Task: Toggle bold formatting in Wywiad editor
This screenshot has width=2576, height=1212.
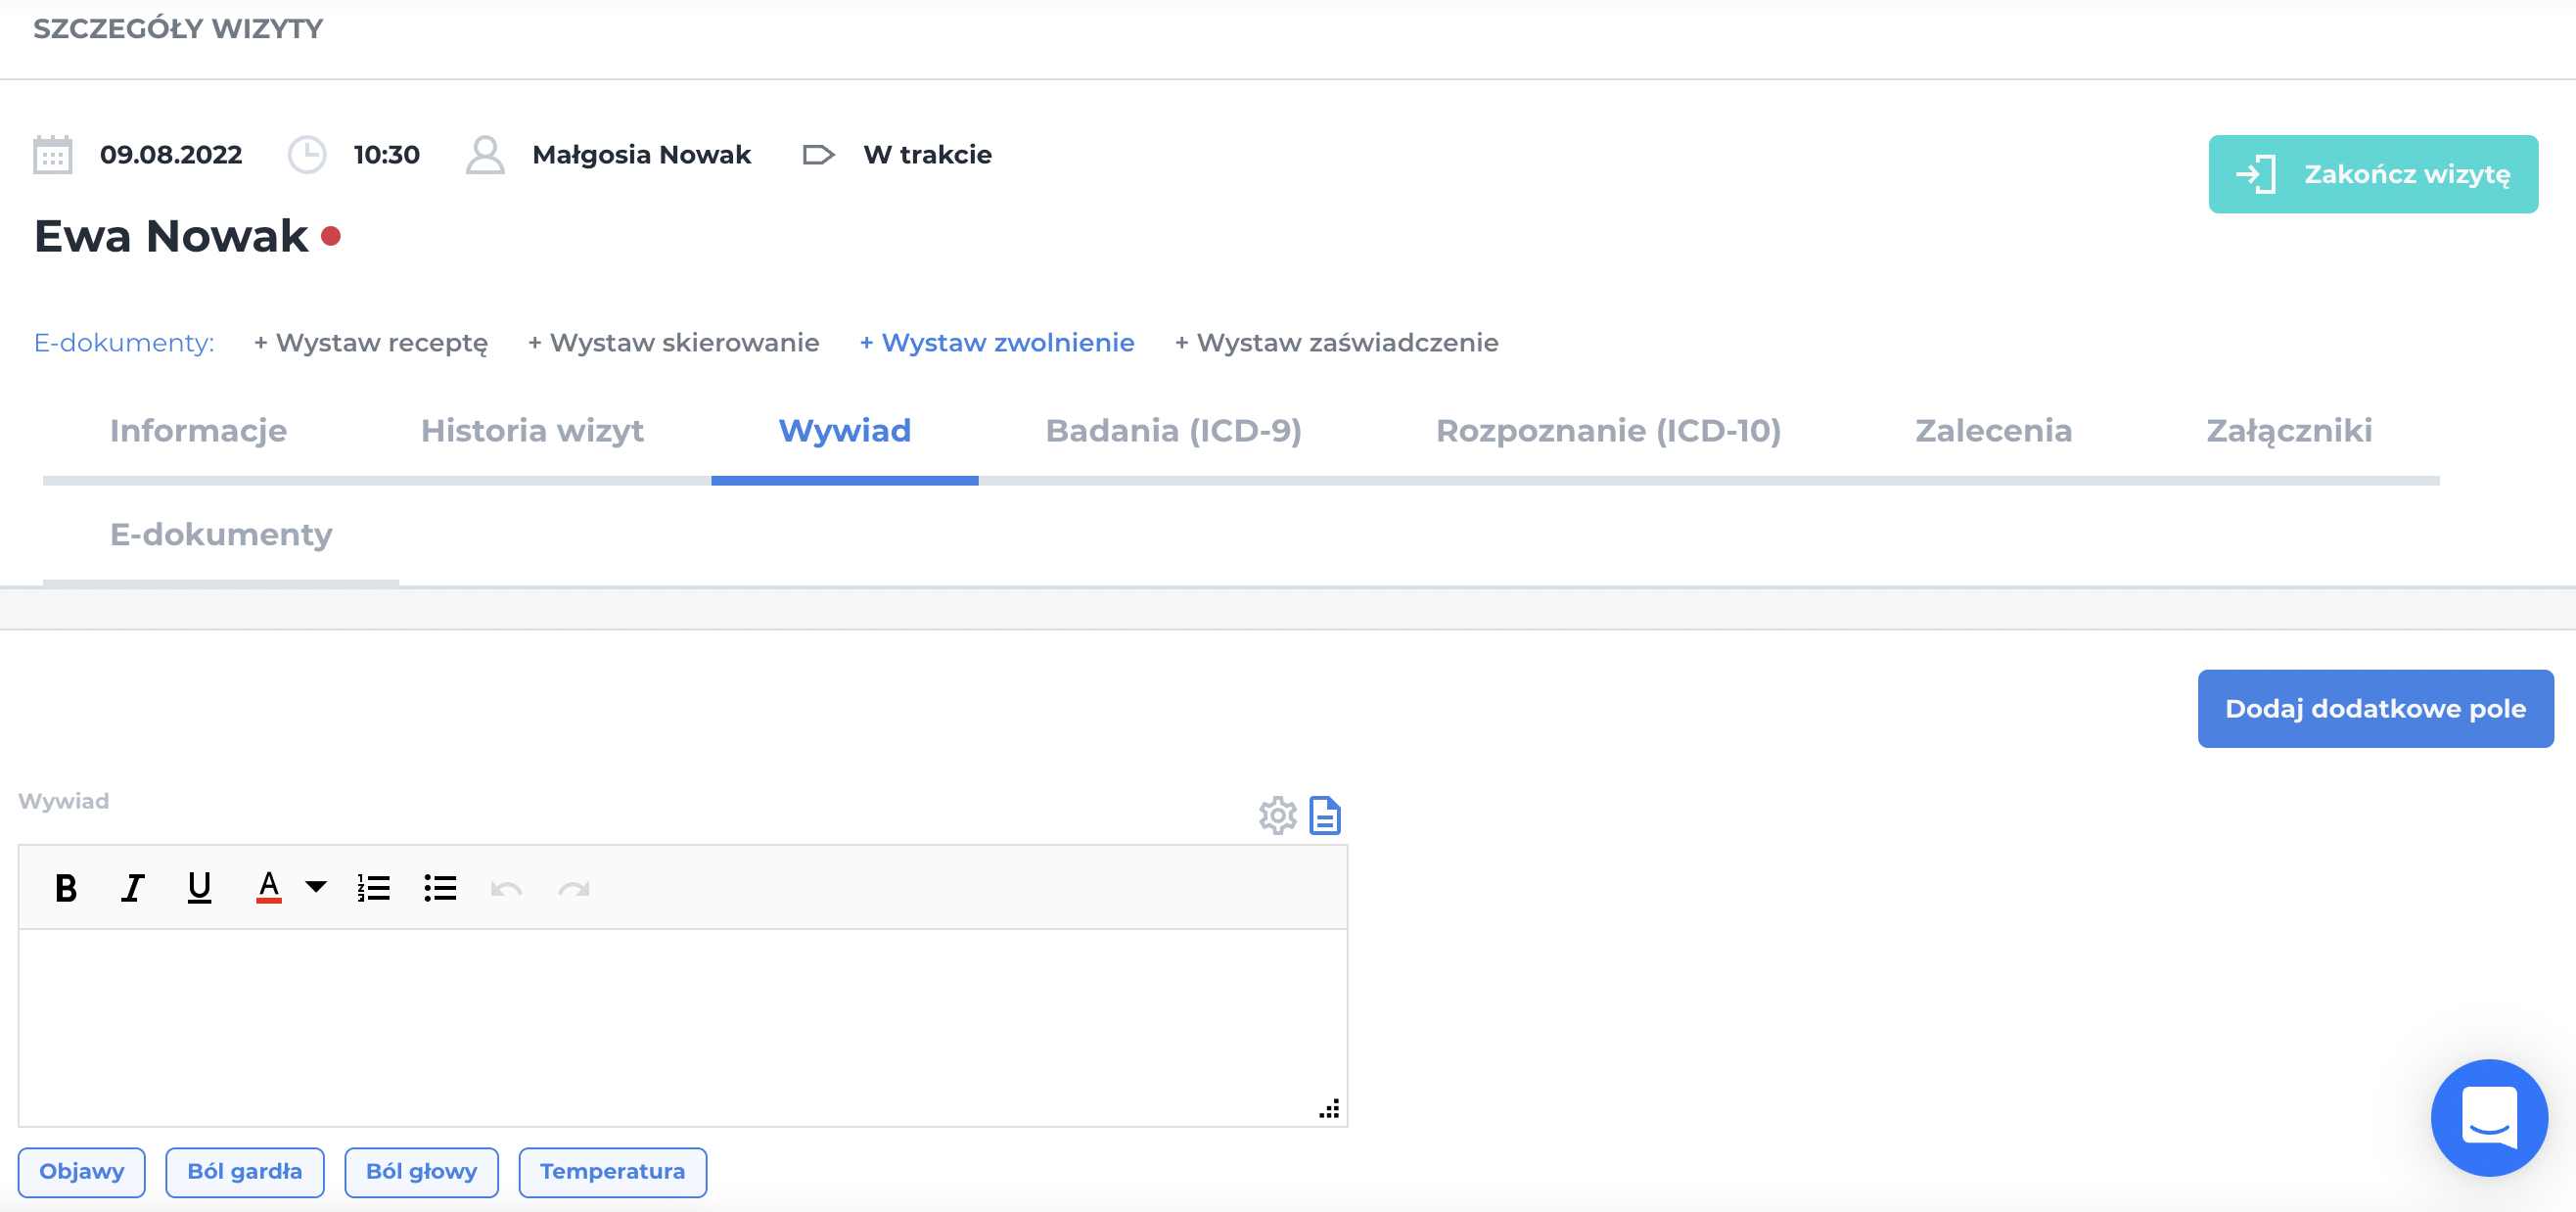Action: click(66, 888)
